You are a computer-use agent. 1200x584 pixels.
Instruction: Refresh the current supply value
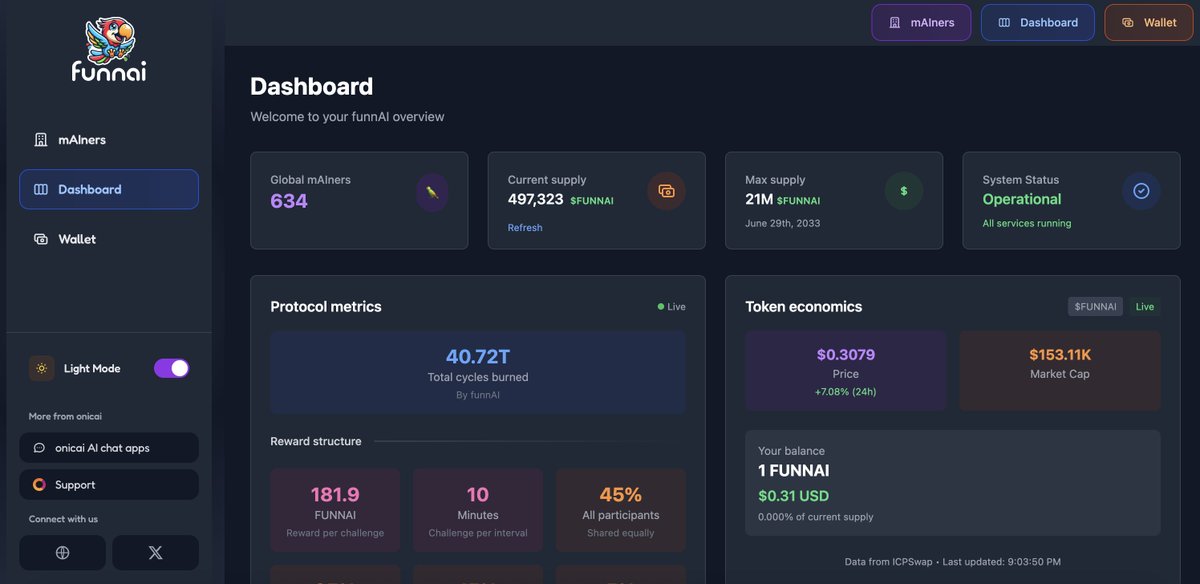[525, 228]
